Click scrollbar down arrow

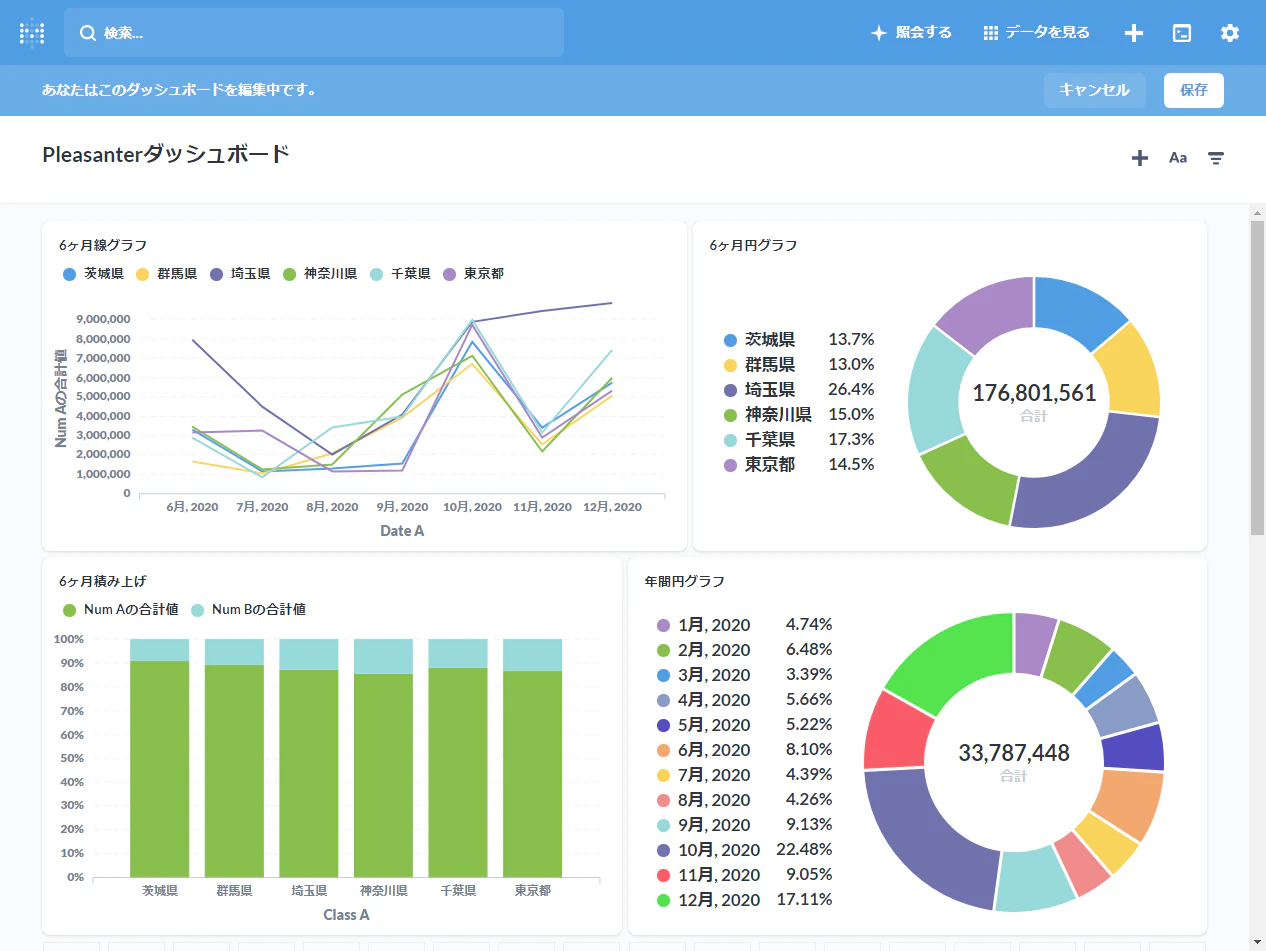[1257, 942]
